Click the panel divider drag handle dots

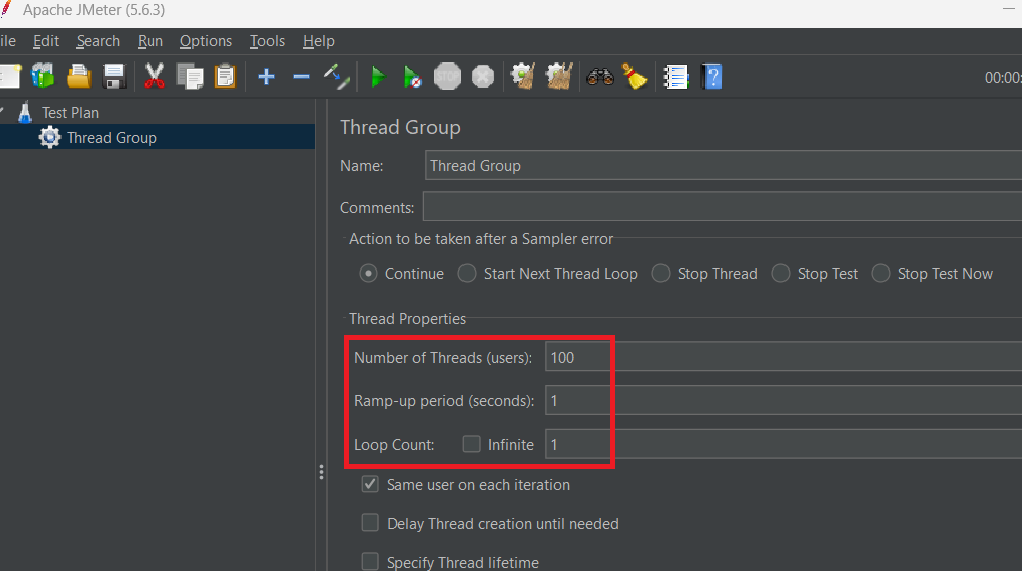coord(321,472)
